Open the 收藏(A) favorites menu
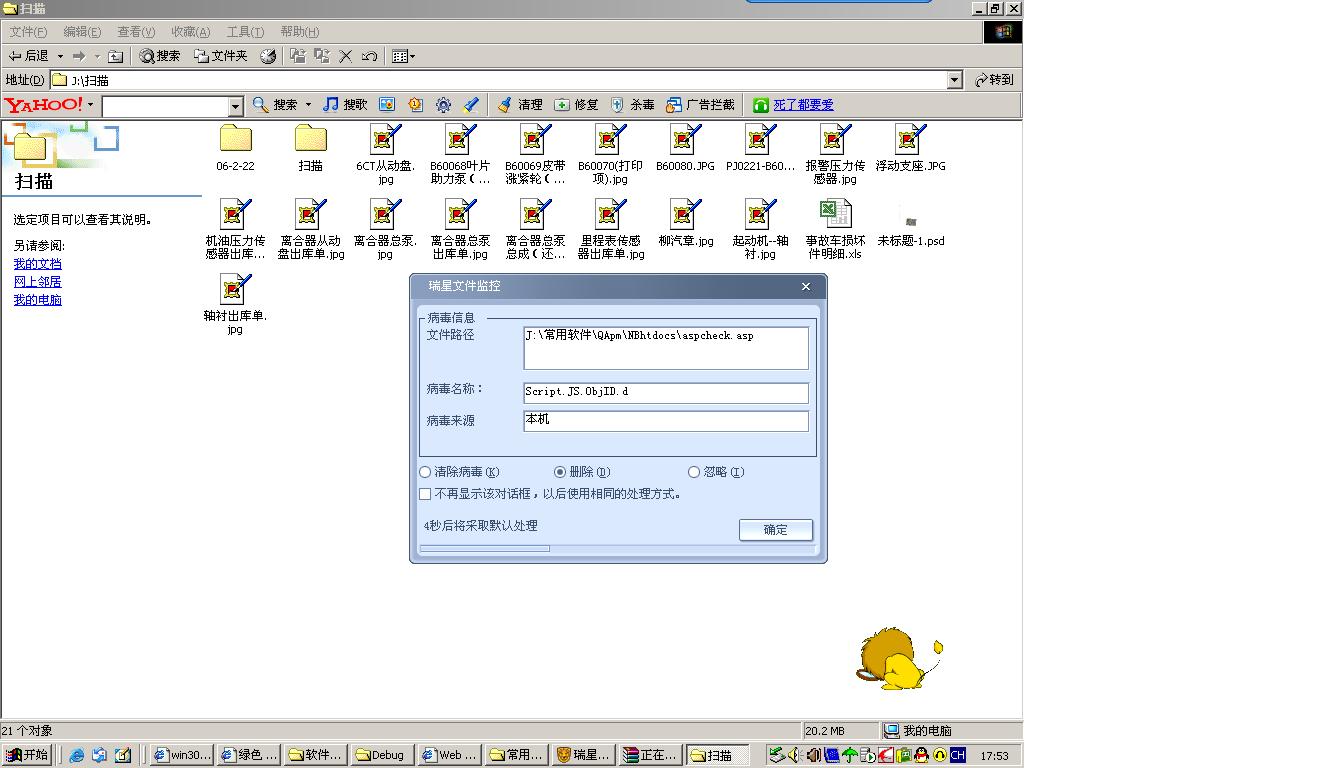Screen dimensions: 1334x768 point(190,32)
